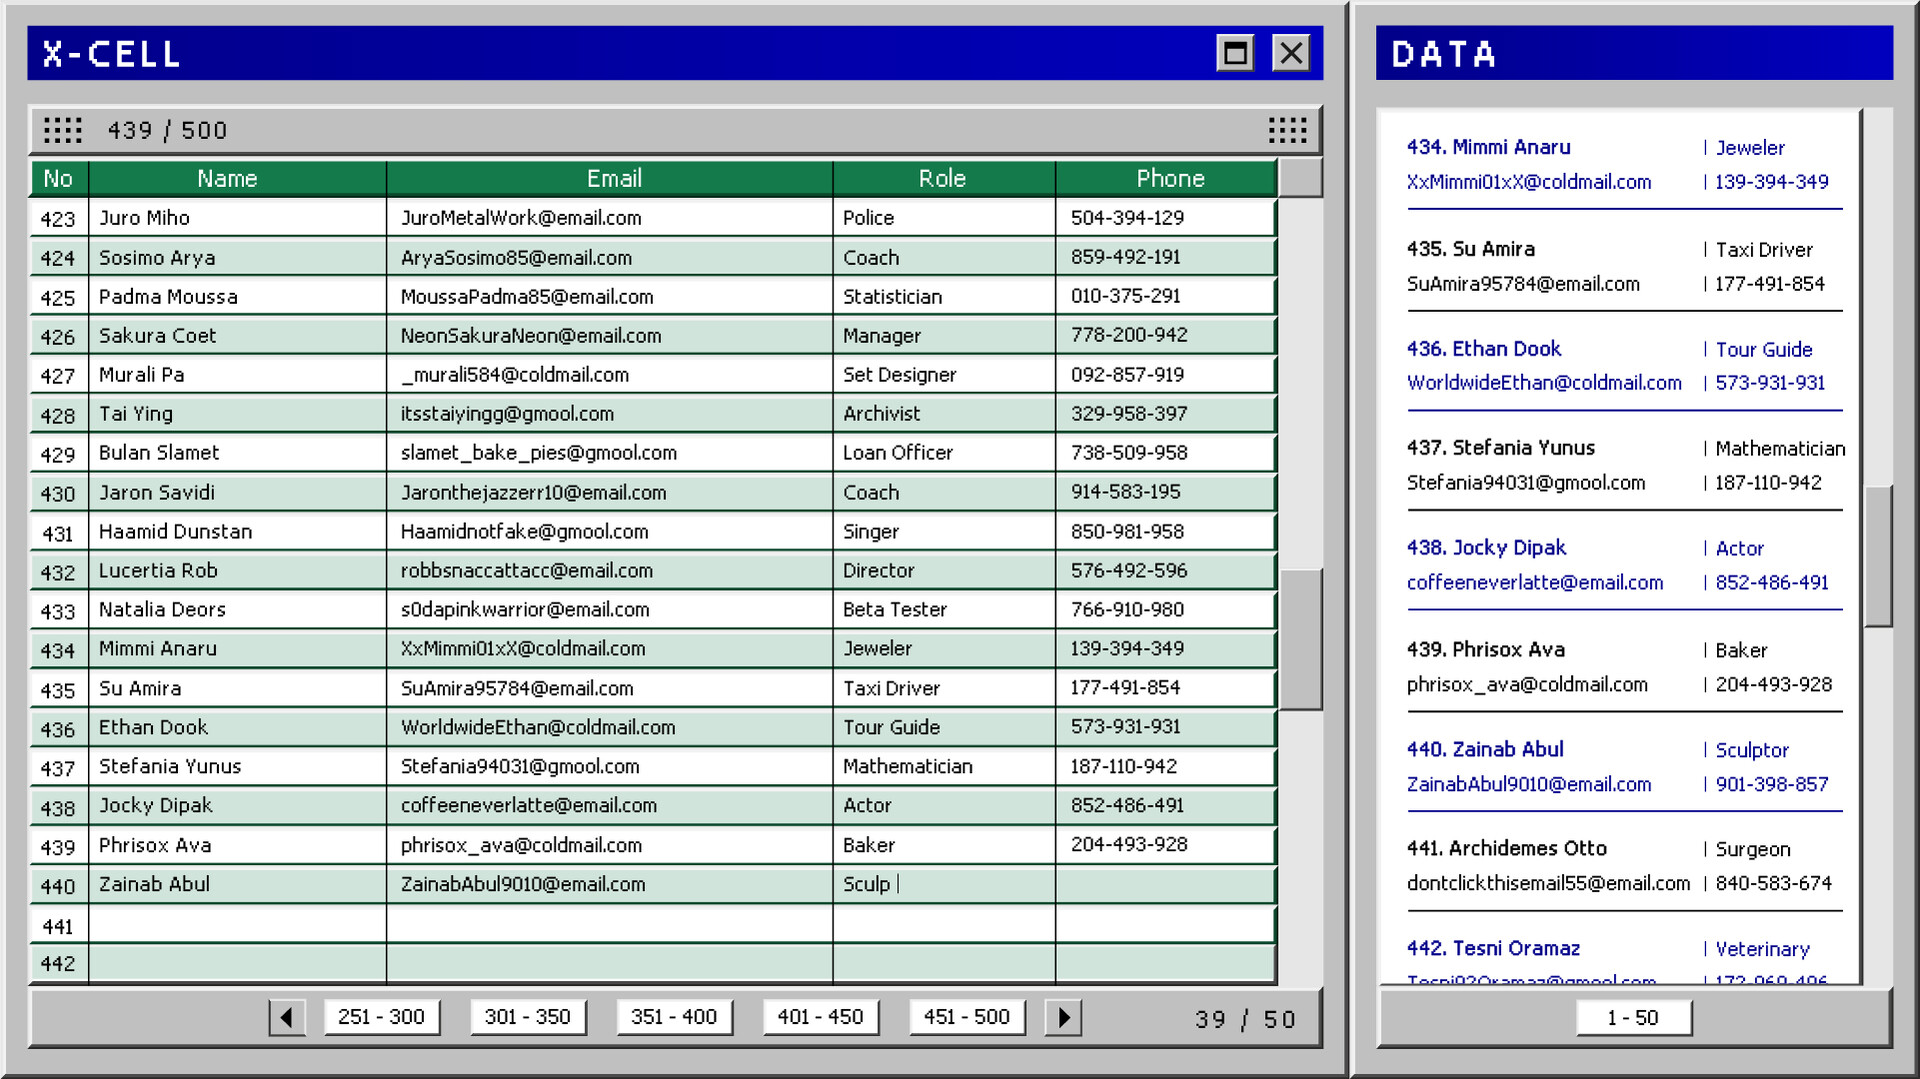Image resolution: width=1920 pixels, height=1079 pixels.
Task: Open records 401 - 450
Action: click(x=820, y=1016)
